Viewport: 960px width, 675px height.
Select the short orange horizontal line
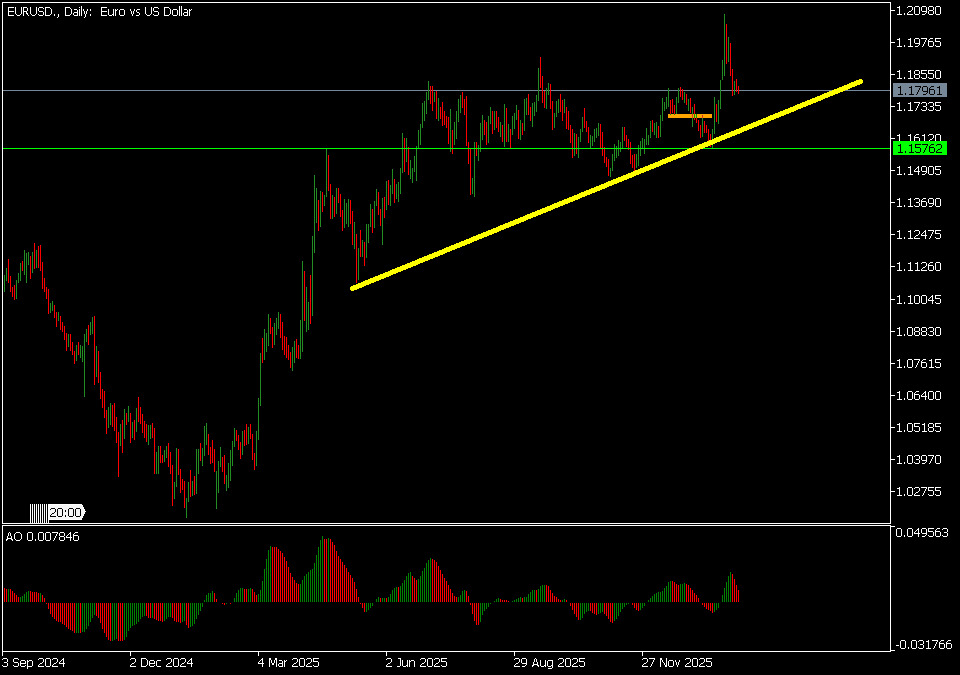[689, 116]
